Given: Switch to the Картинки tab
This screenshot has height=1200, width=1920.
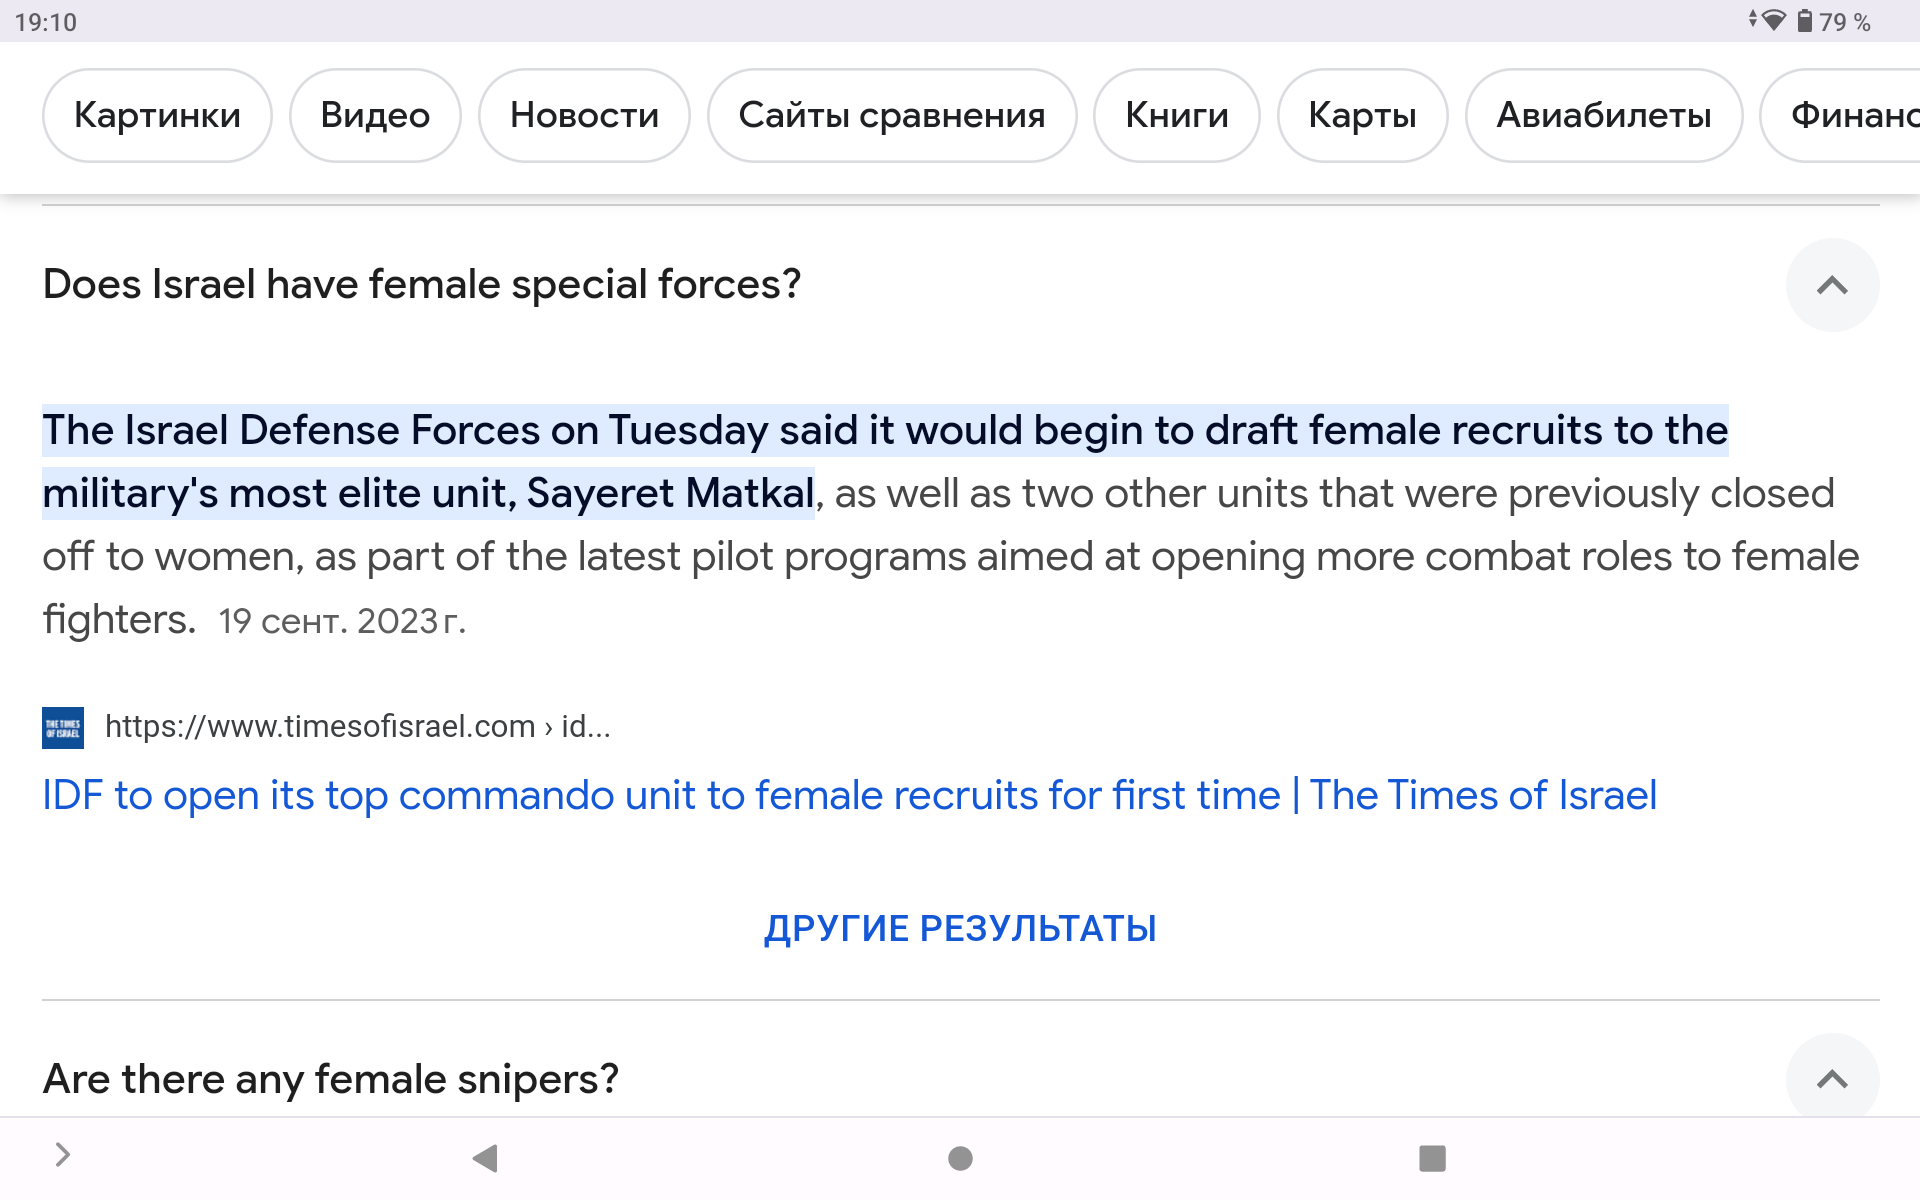Looking at the screenshot, I should (157, 115).
